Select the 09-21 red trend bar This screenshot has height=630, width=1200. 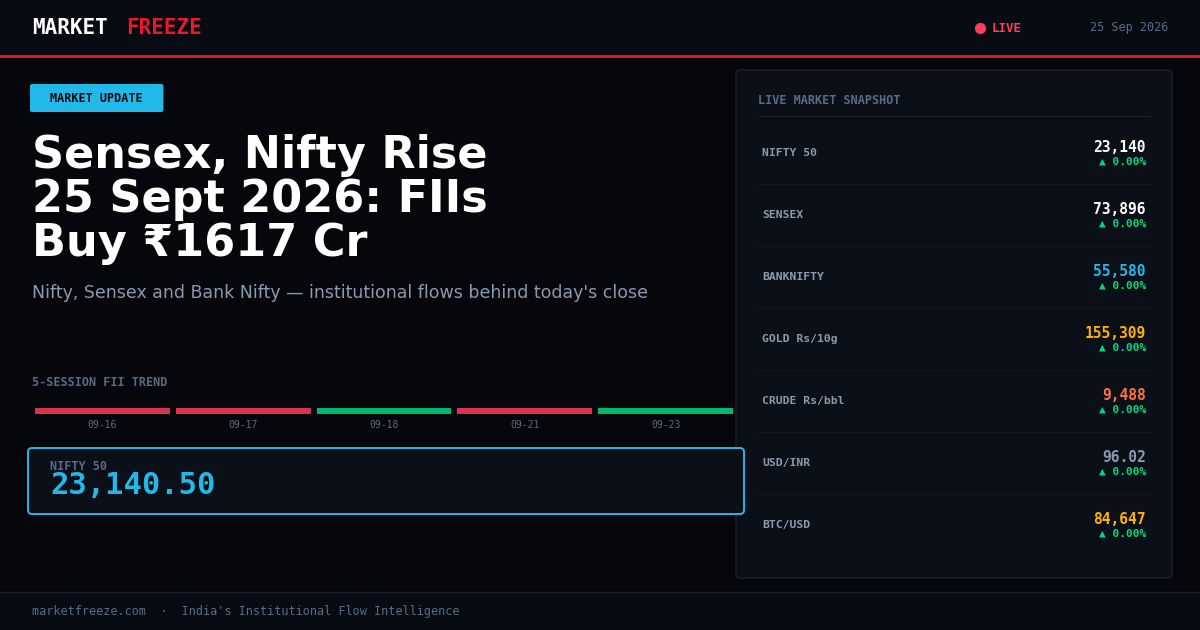coord(524,411)
